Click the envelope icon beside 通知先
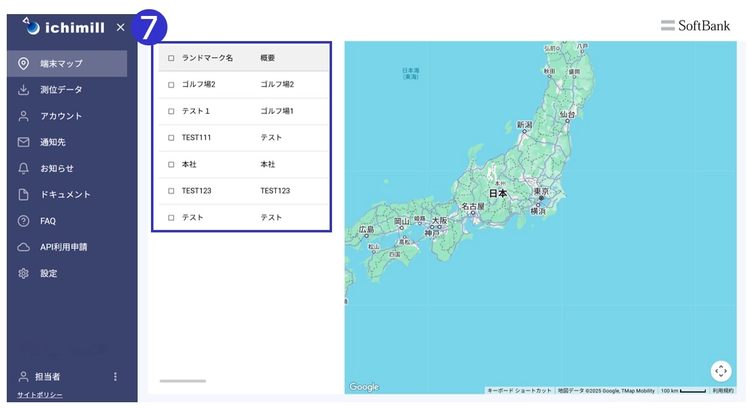750x409 pixels. 23,142
